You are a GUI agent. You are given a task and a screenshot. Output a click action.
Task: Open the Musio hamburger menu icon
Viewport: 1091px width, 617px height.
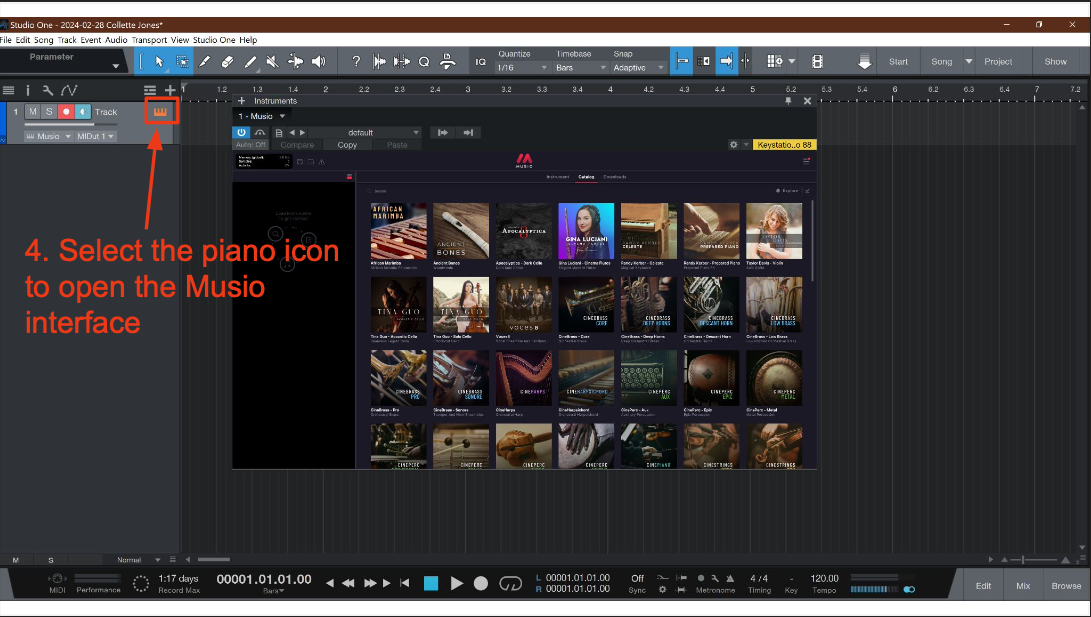(x=806, y=161)
